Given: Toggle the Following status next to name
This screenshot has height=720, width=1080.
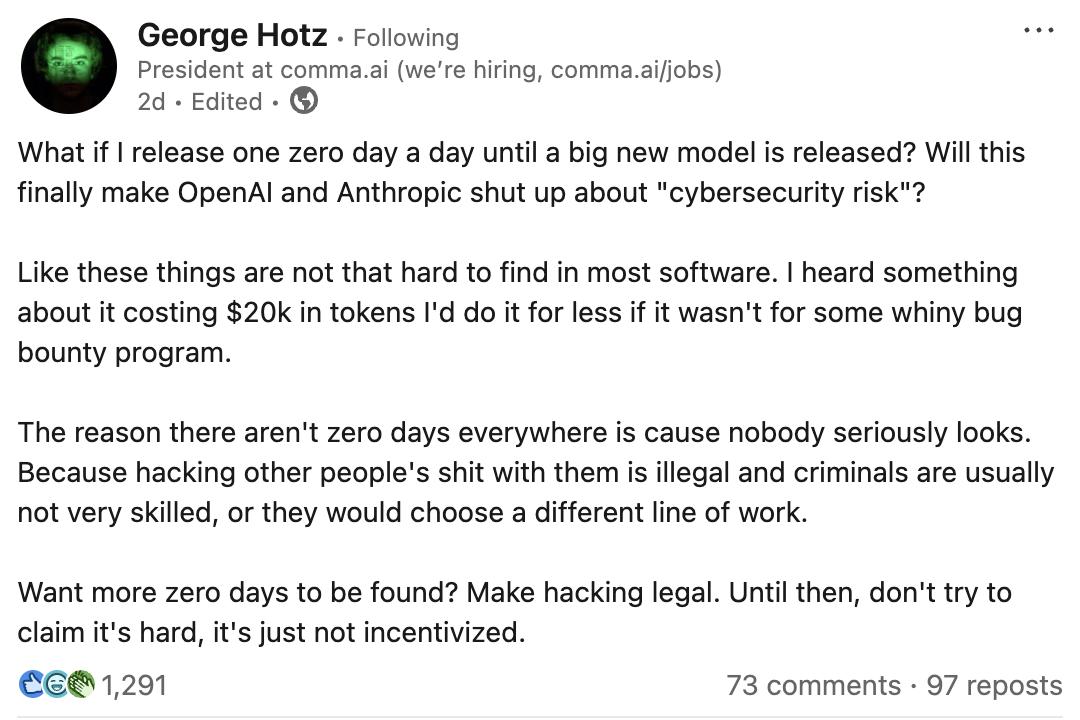Looking at the screenshot, I should point(405,38).
